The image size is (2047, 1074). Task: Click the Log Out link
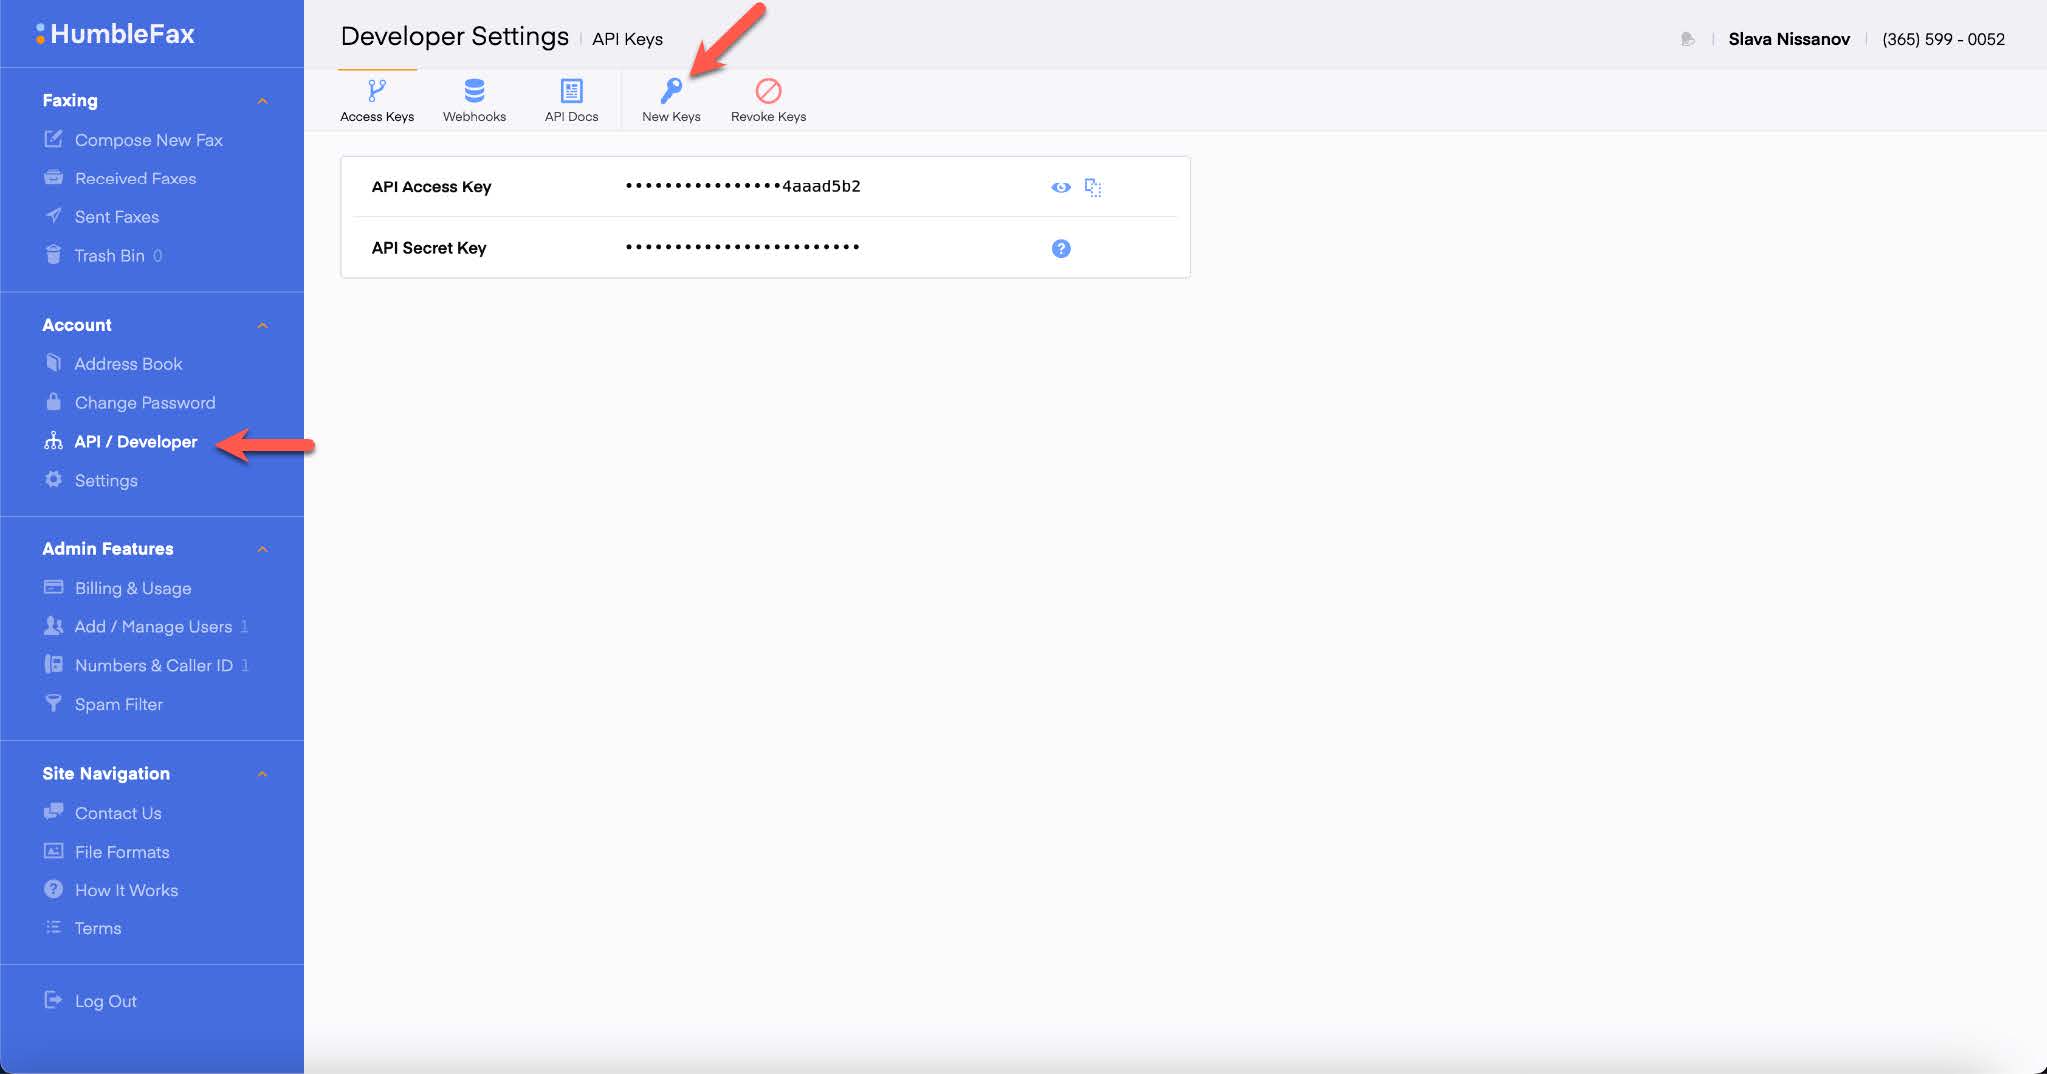click(105, 1000)
